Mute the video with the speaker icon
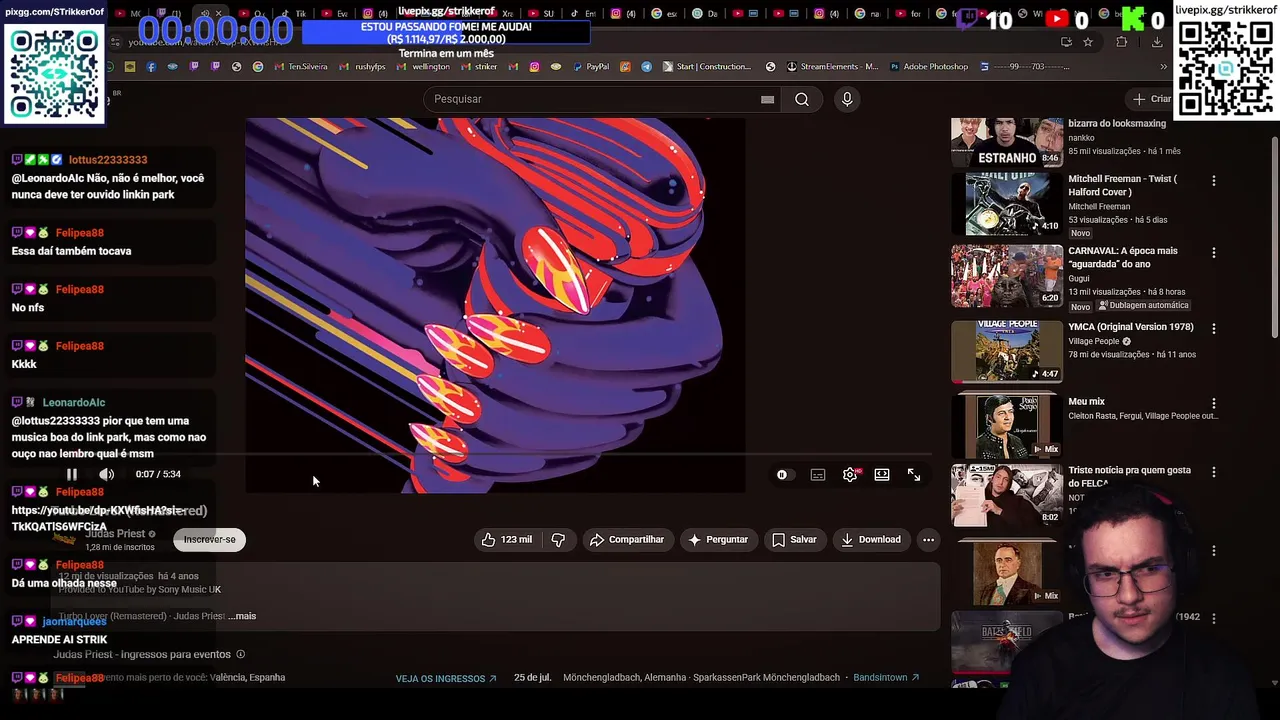 pyautogui.click(x=106, y=475)
